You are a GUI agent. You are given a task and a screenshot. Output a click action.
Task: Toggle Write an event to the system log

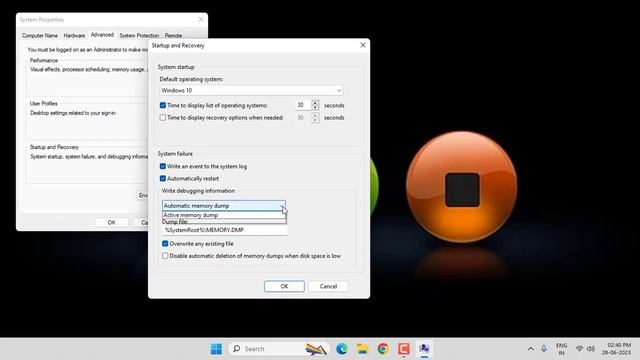[x=163, y=166]
